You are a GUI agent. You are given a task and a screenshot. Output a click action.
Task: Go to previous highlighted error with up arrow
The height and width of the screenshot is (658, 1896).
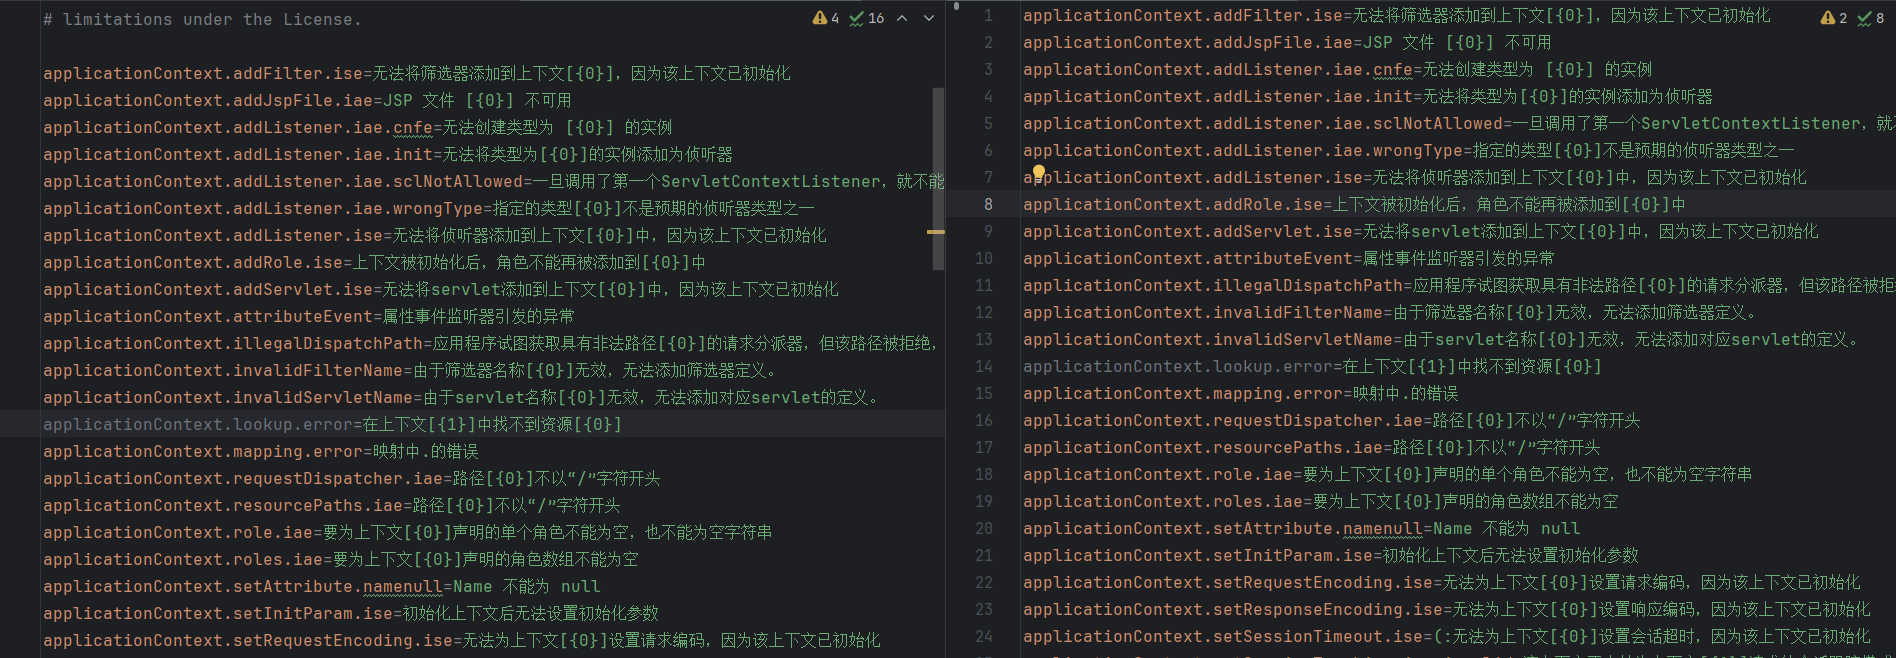[902, 18]
